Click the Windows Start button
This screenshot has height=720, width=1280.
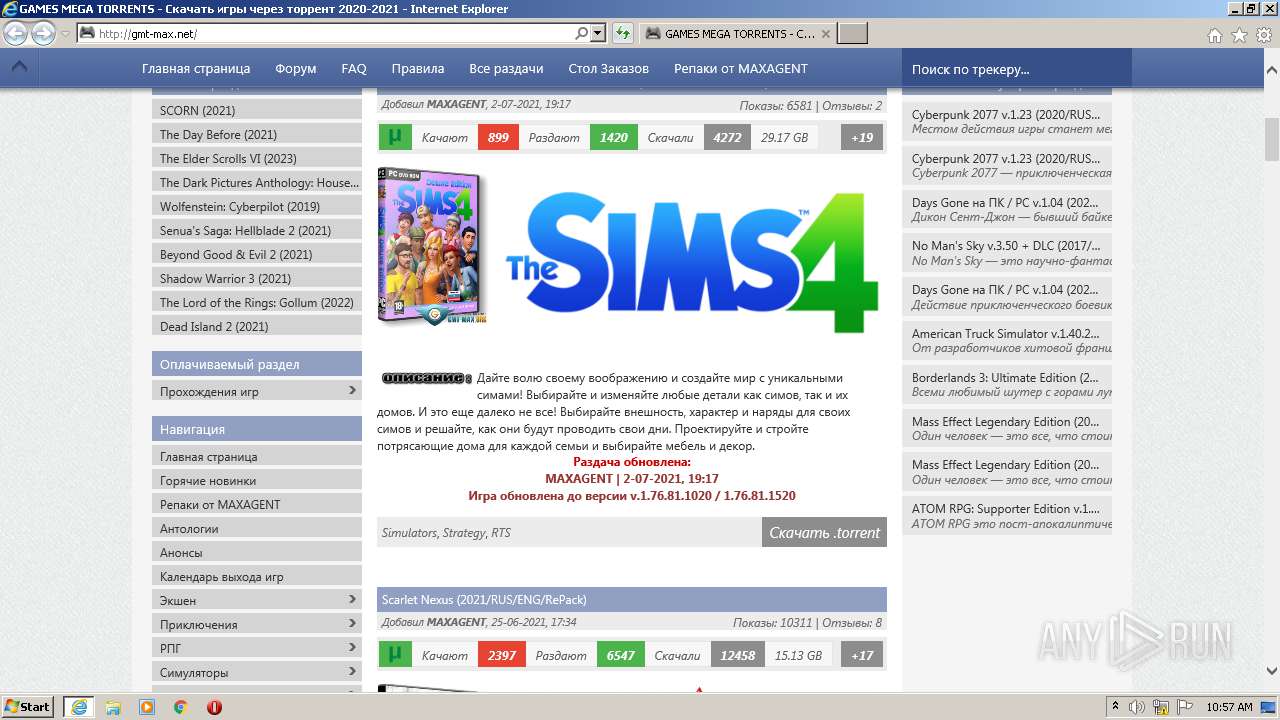[x=28, y=706]
